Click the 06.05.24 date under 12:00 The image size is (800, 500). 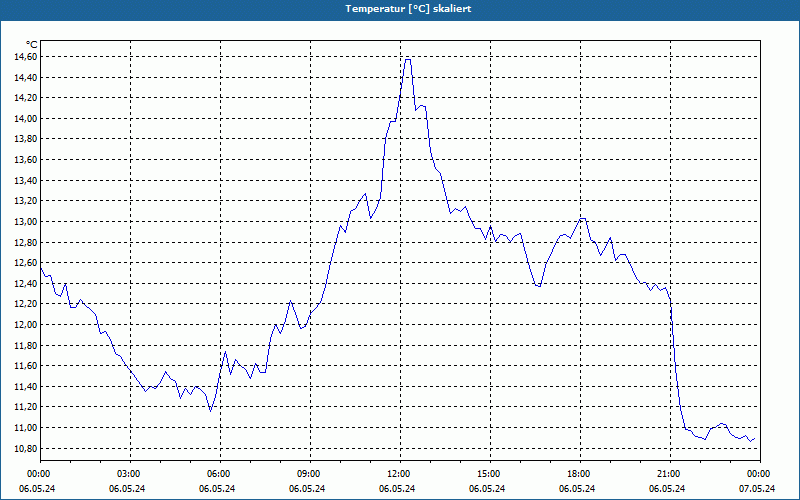[397, 489]
